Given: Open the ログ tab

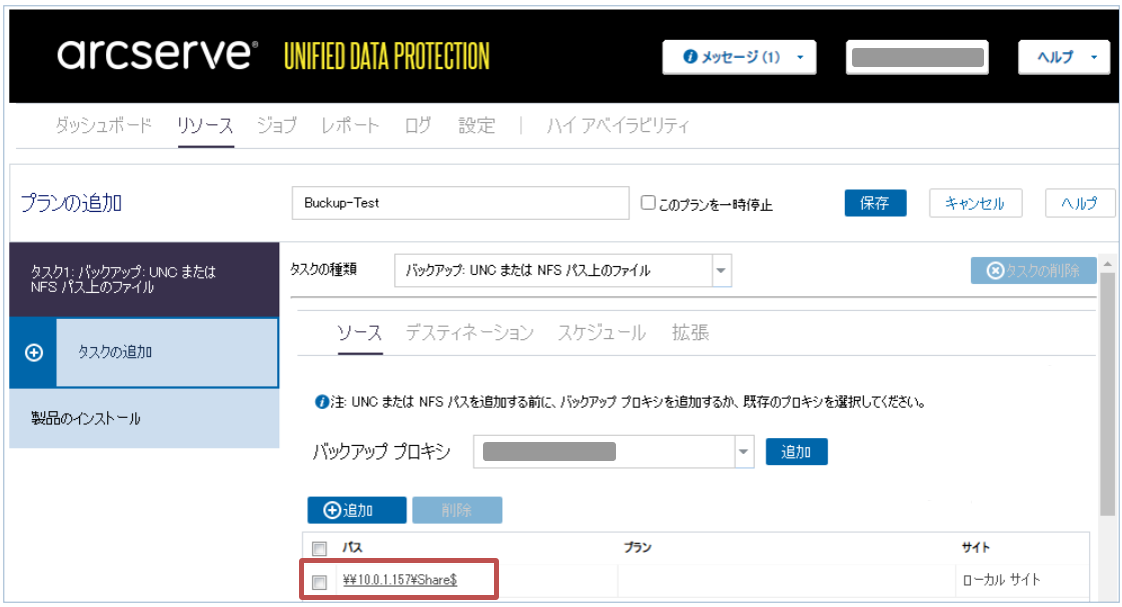Looking at the screenshot, I should 418,125.
